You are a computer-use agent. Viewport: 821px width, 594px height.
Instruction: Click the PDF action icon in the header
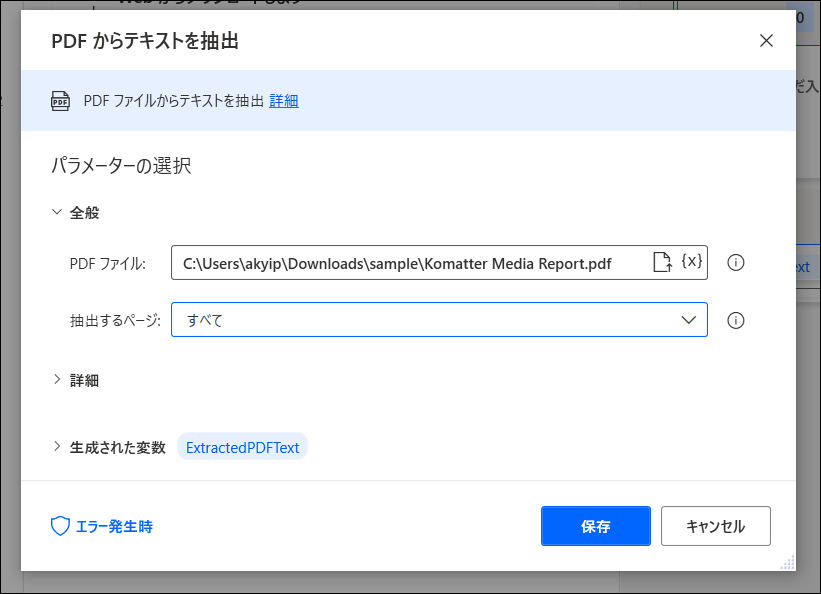(x=61, y=100)
